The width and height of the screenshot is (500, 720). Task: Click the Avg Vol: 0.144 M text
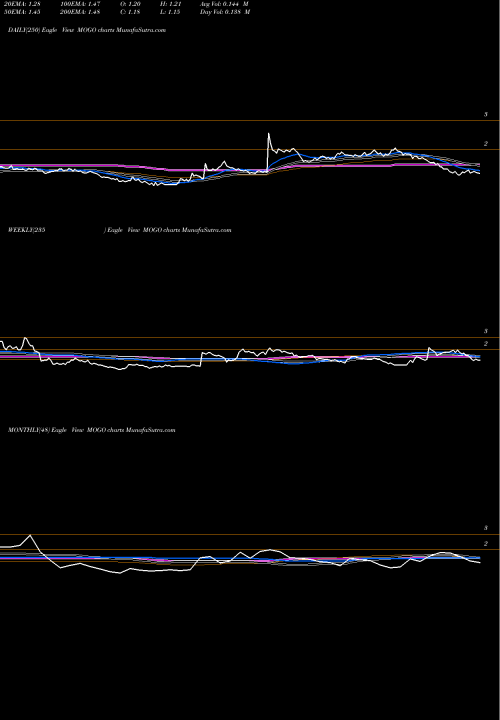click(225, 4)
